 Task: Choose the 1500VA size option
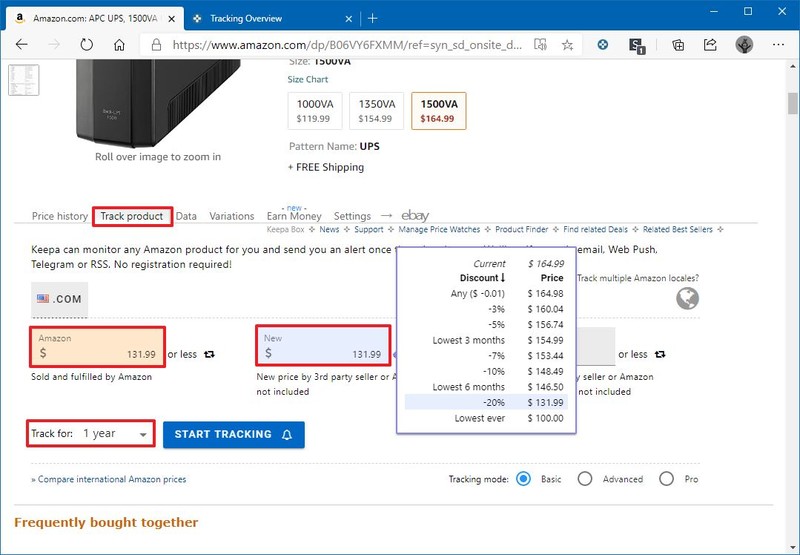(x=438, y=111)
